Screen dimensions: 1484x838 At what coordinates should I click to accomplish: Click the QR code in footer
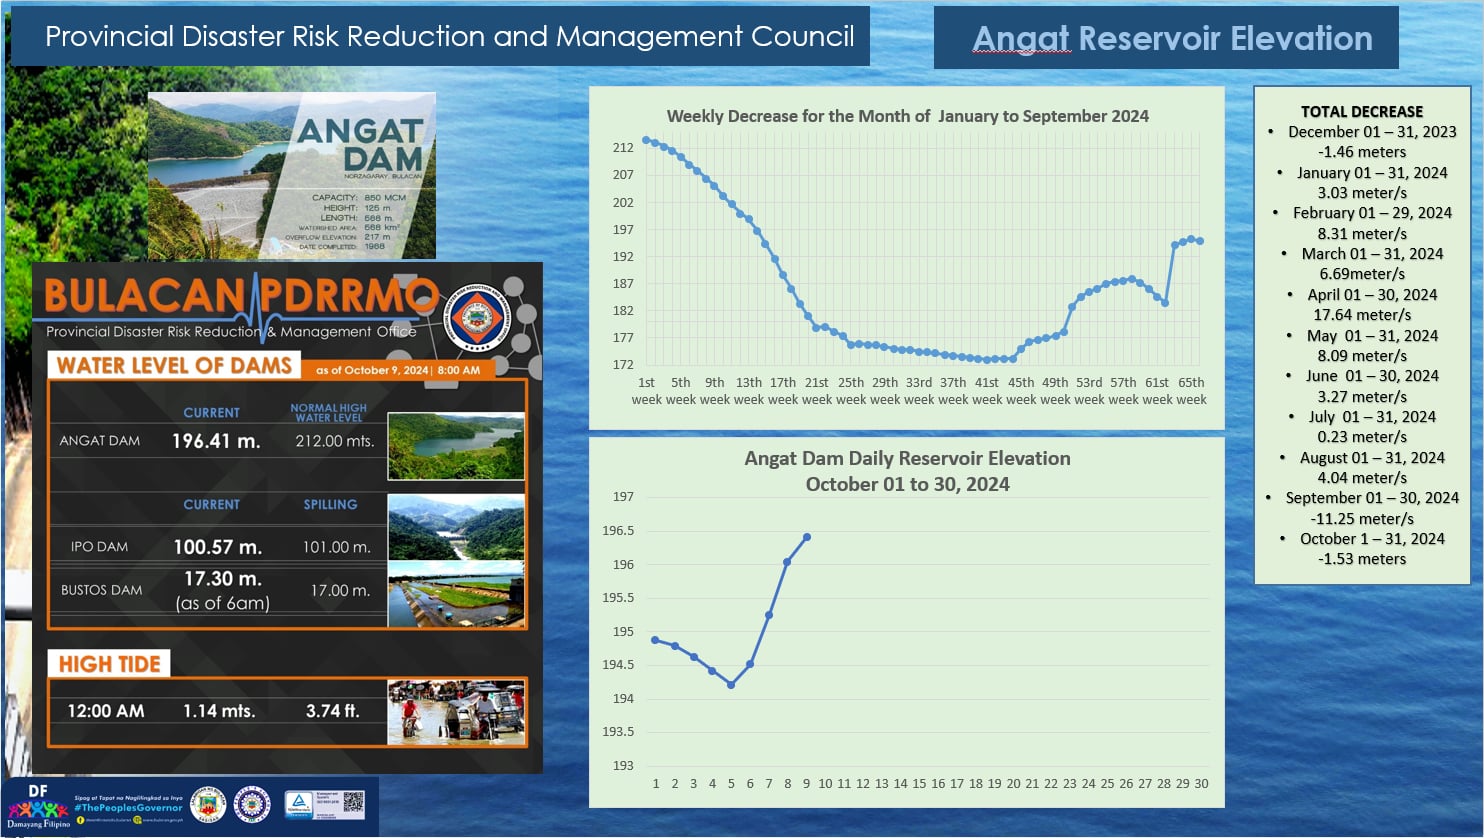pos(353,803)
